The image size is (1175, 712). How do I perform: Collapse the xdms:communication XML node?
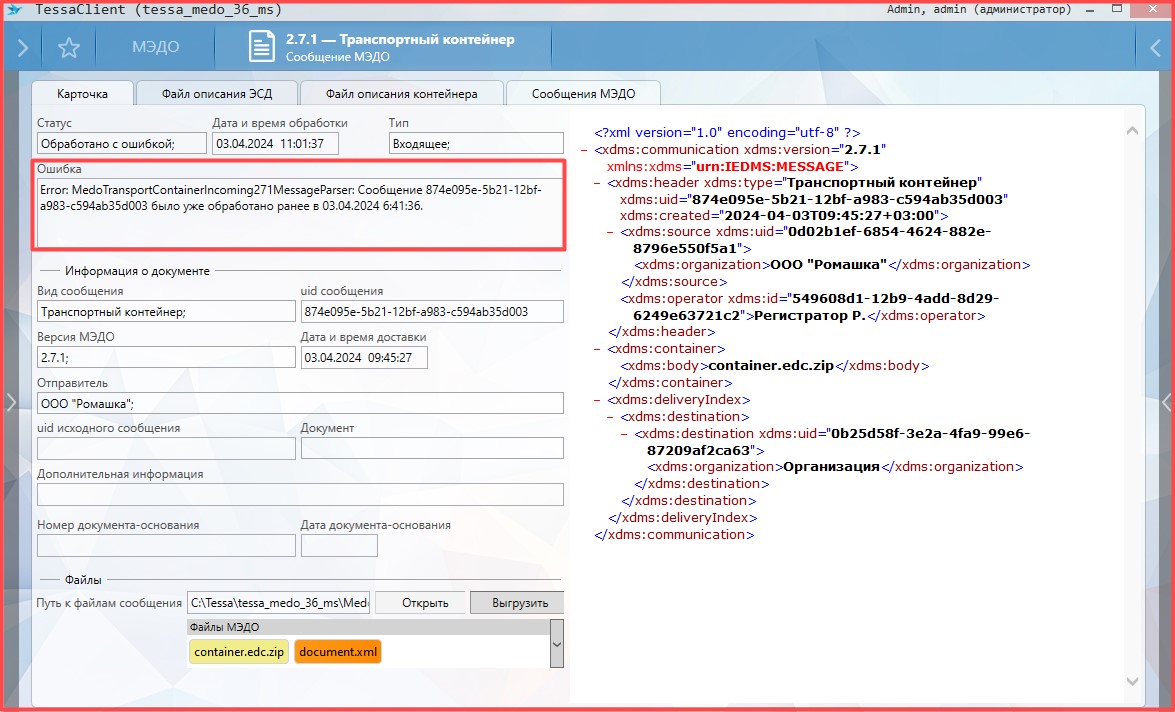[x=584, y=150]
